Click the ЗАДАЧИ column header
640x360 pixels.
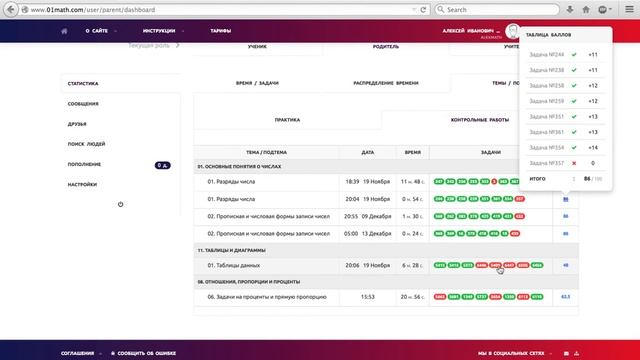491,152
